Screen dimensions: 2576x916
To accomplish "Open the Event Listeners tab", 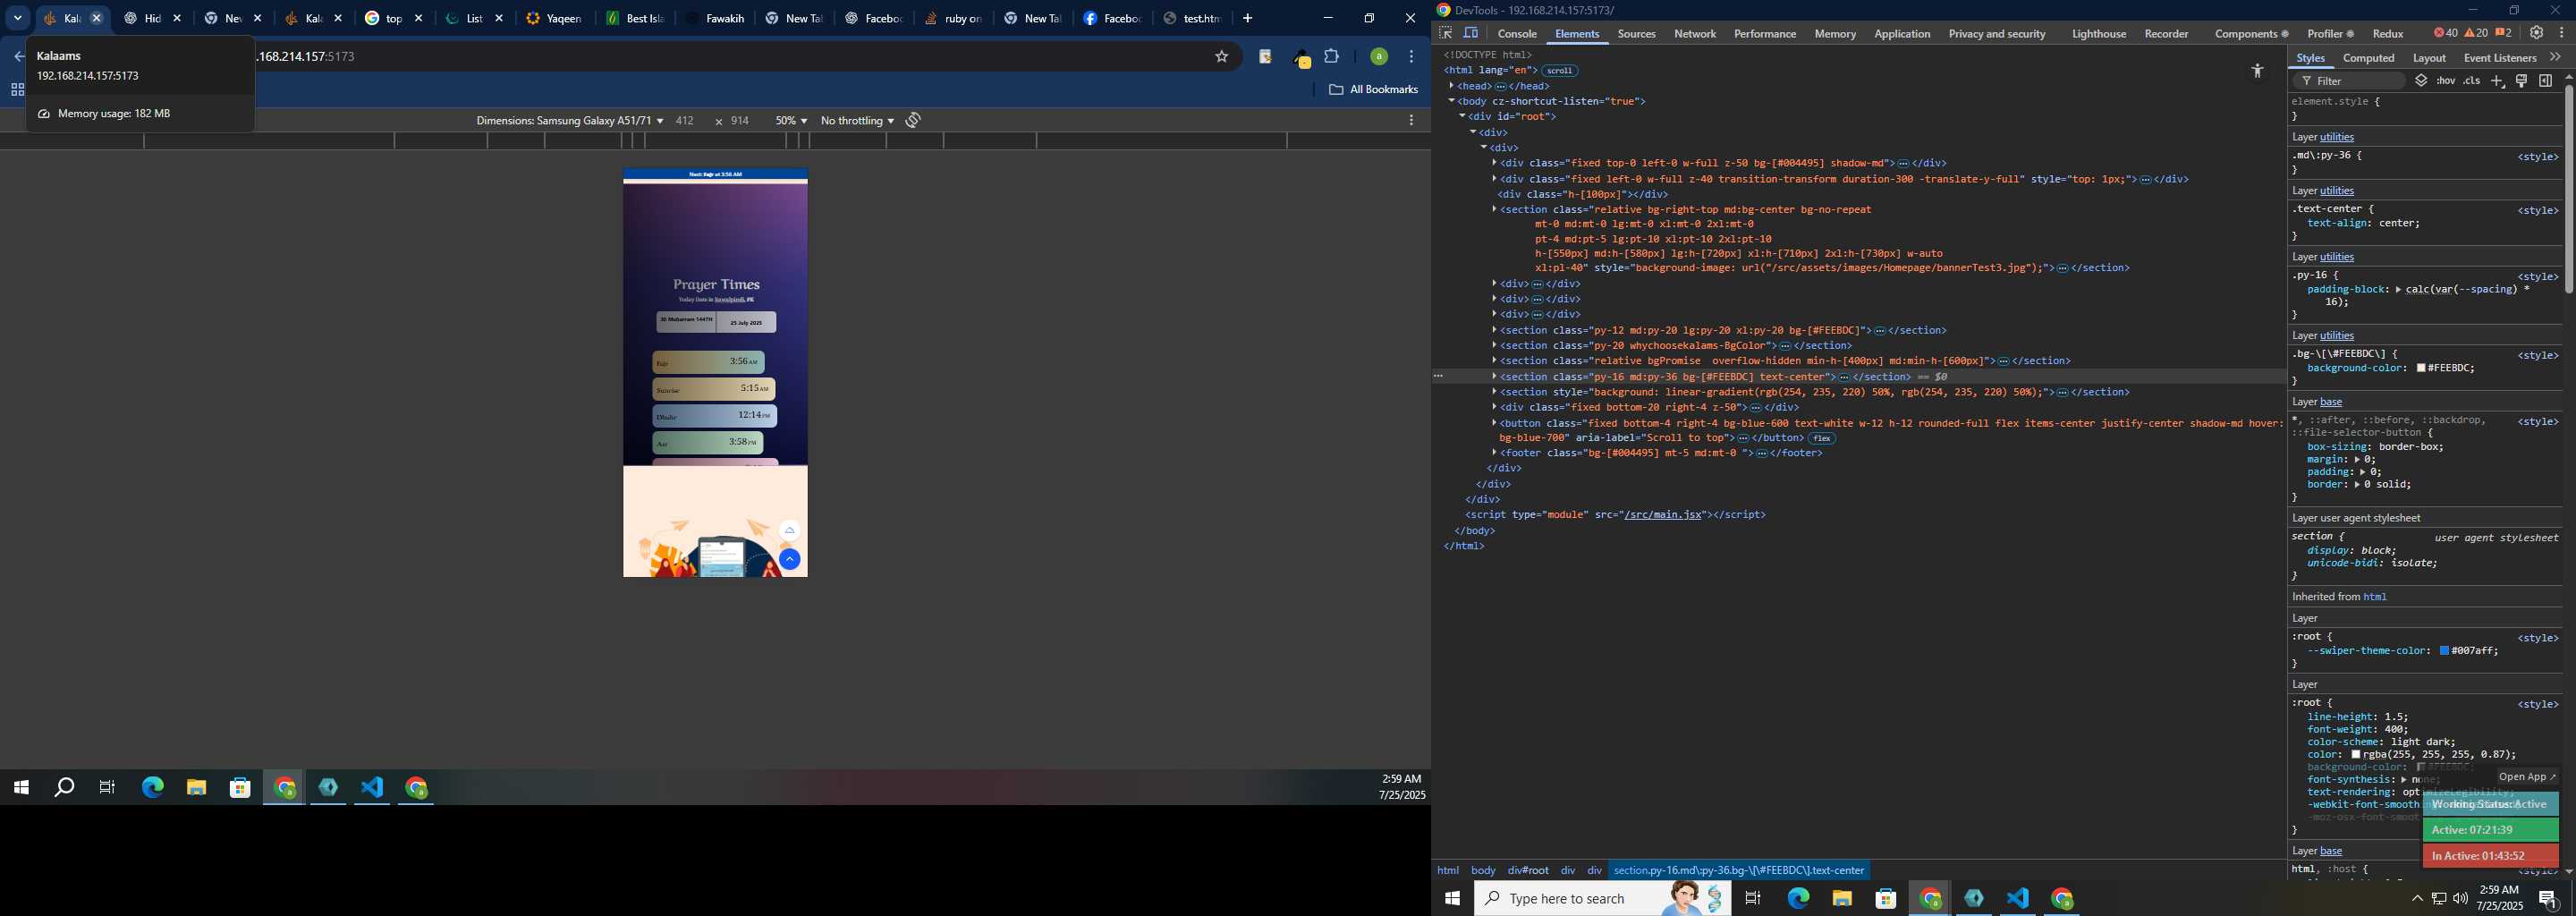I will 2500,58.
